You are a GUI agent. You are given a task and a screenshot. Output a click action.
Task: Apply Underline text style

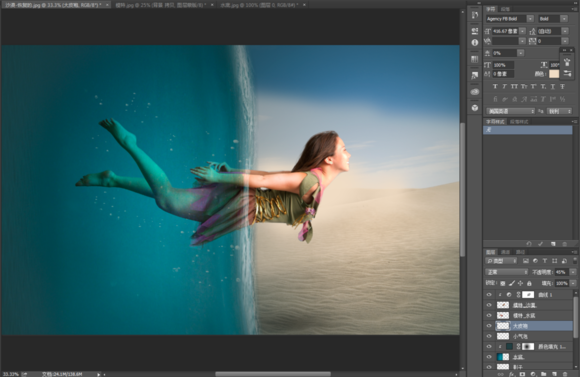click(x=553, y=87)
